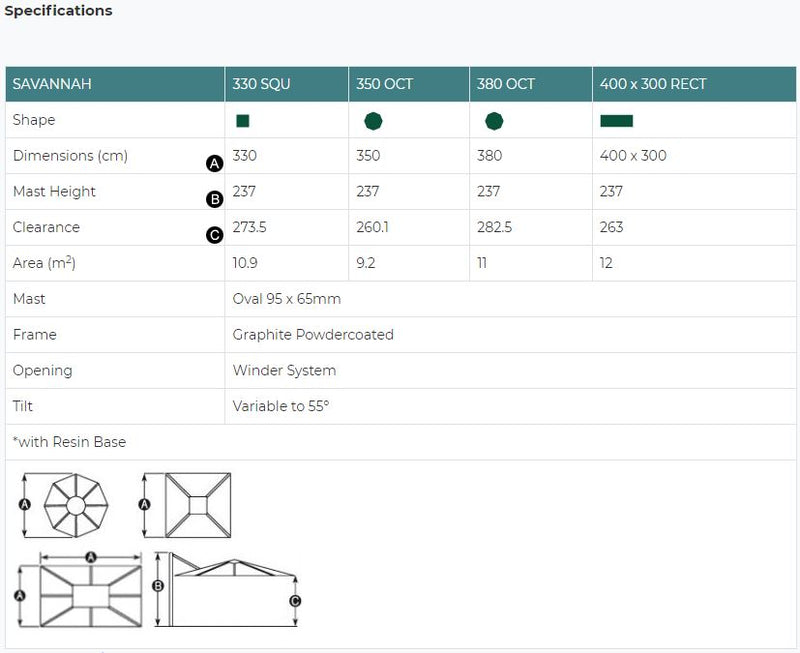Click the umbrella side-view diagram with B and C
800x653 pixels.
click(226, 590)
